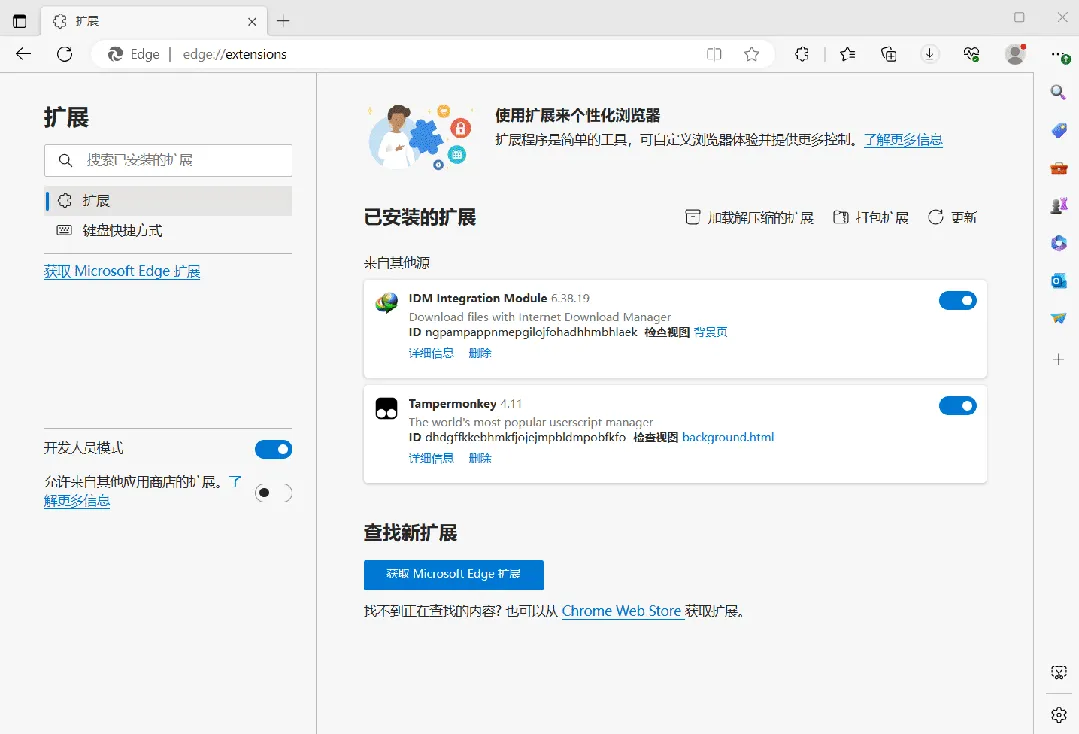This screenshot has width=1079, height=734.
Task: Click the 获取 Microsoft Edge 扩展 blue button
Action: (x=453, y=574)
